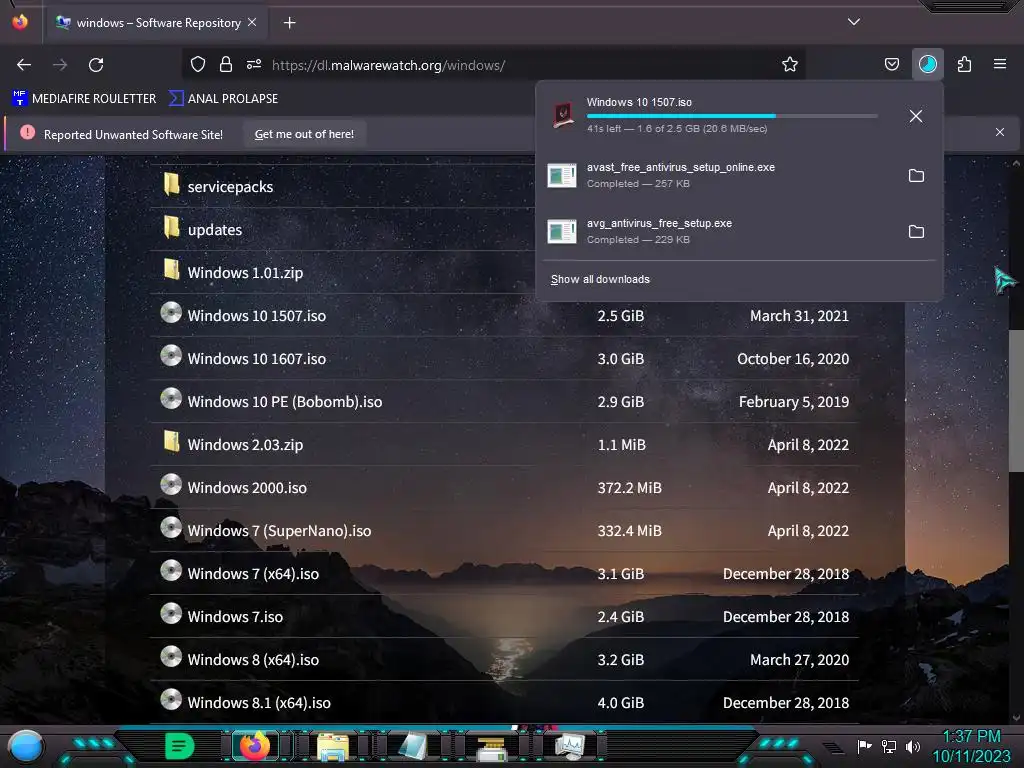The width and height of the screenshot is (1024, 768).
Task: Open the second bookmark in the bookmarks toolbar
Action: (223, 99)
